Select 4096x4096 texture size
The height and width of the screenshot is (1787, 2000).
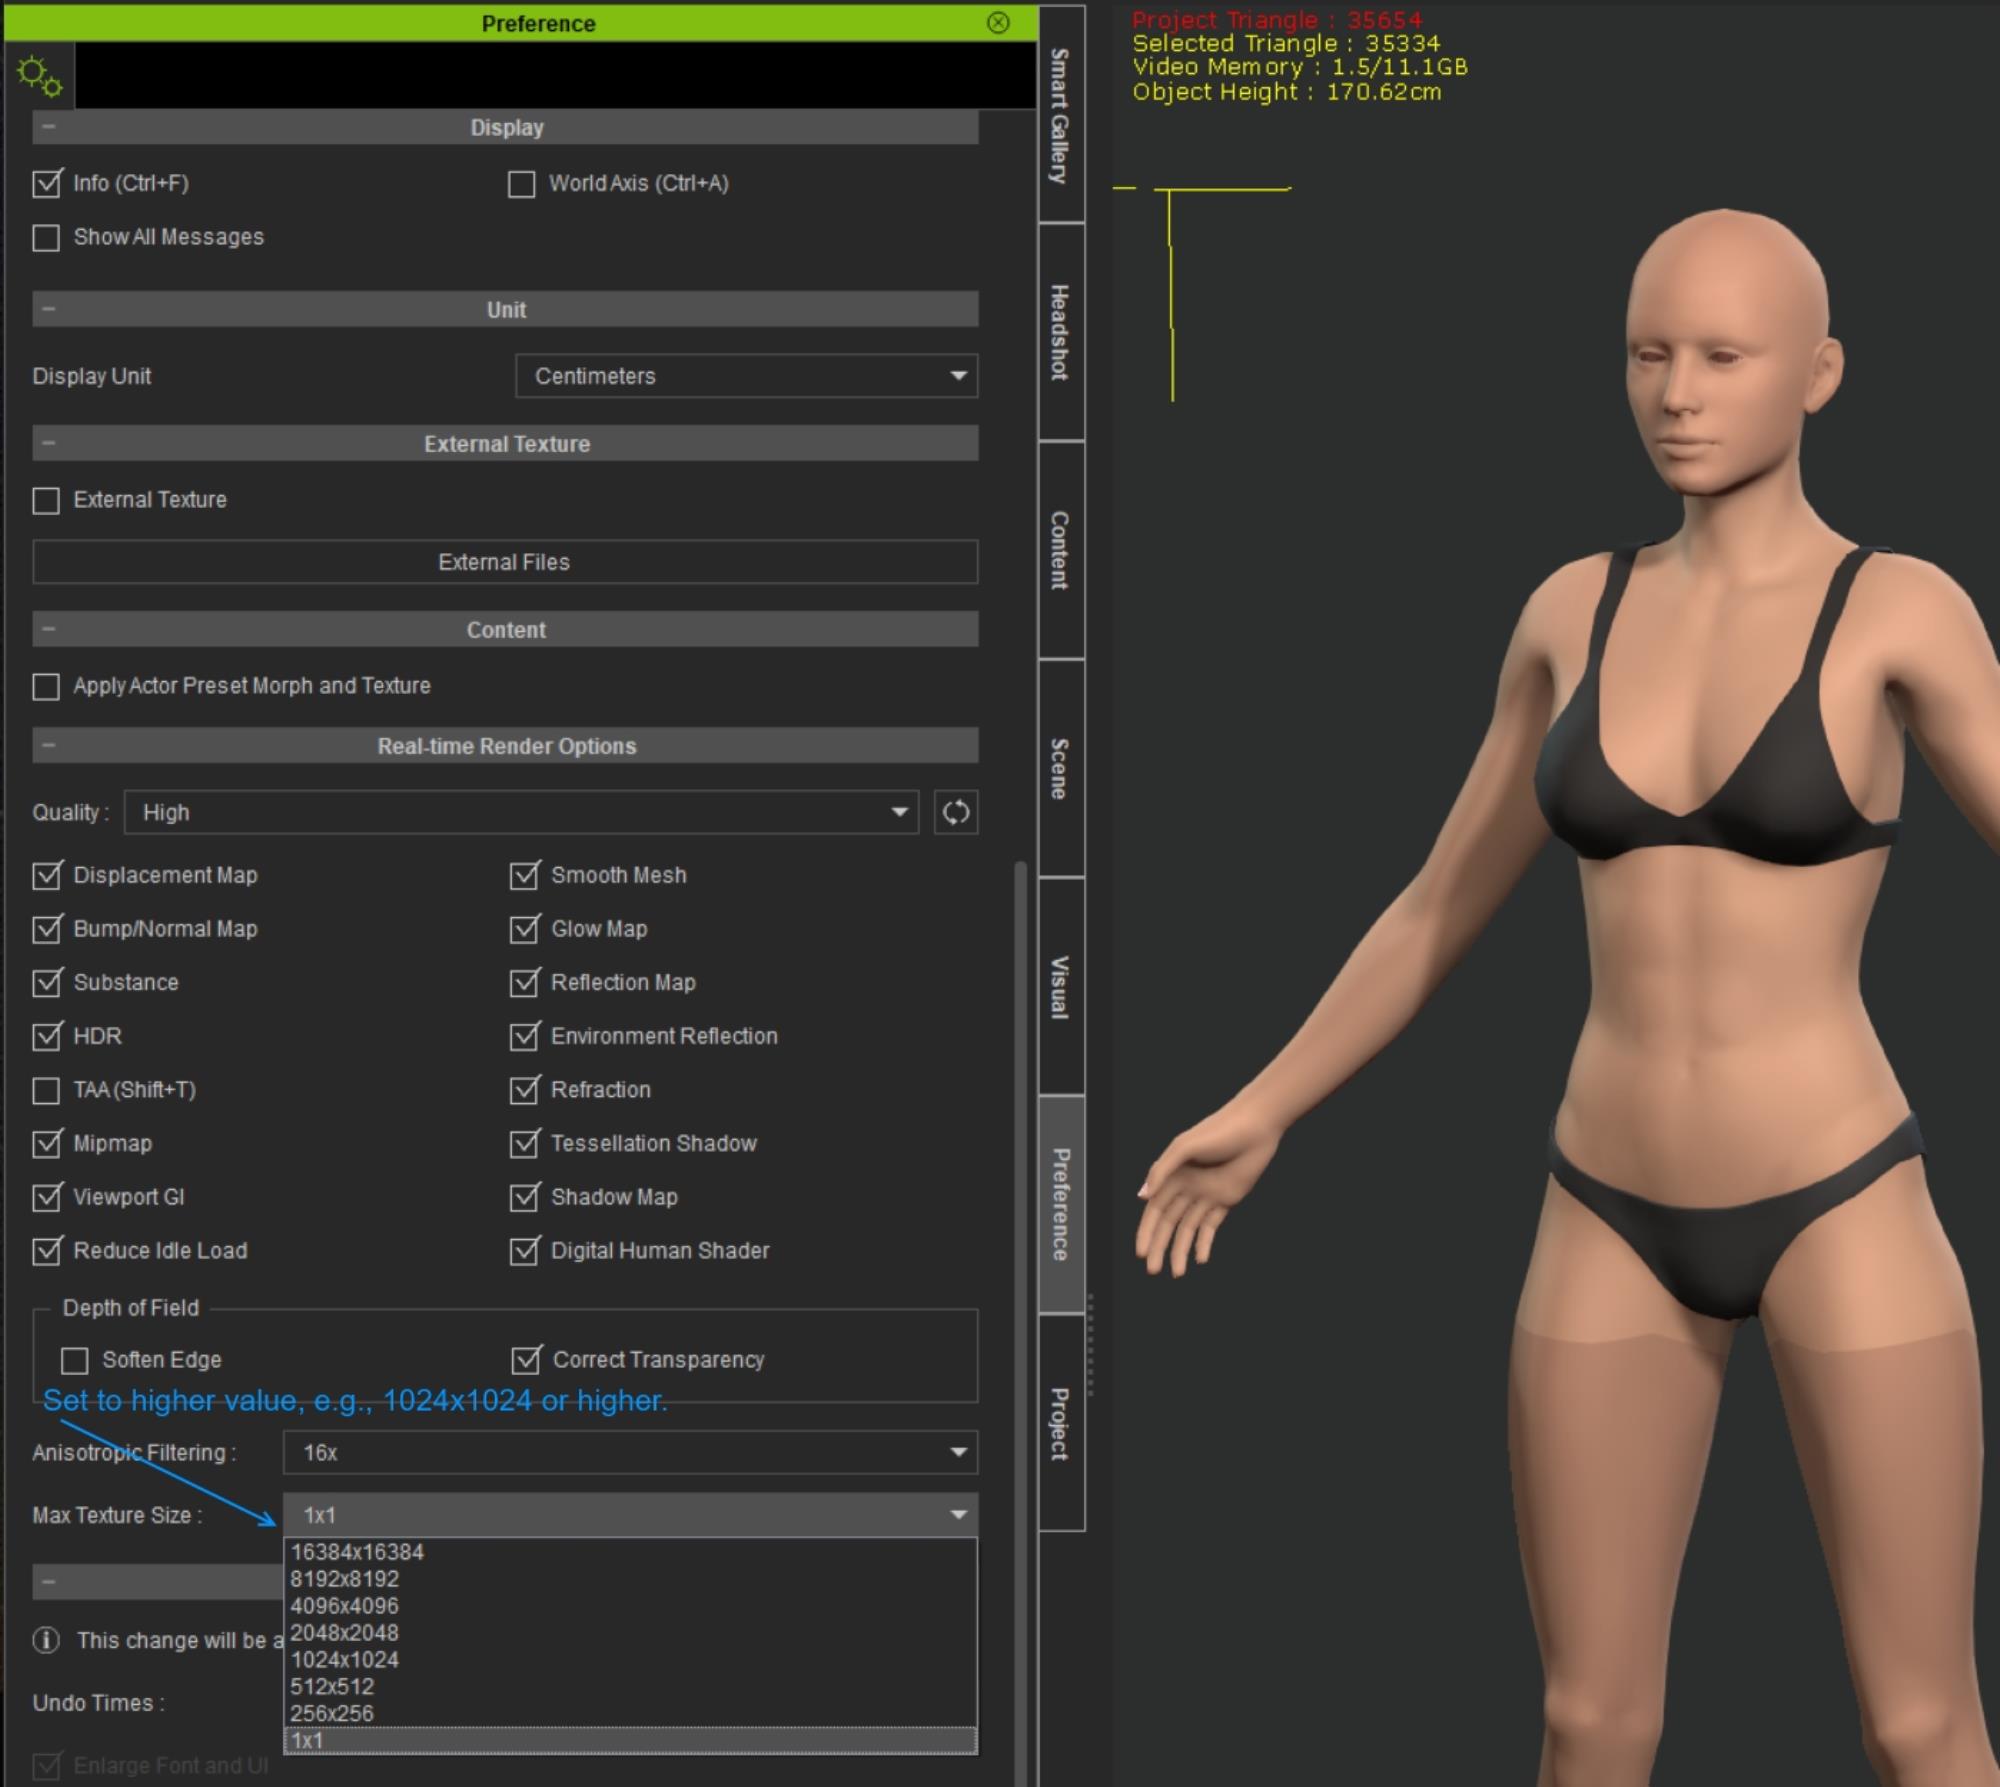tap(630, 1606)
